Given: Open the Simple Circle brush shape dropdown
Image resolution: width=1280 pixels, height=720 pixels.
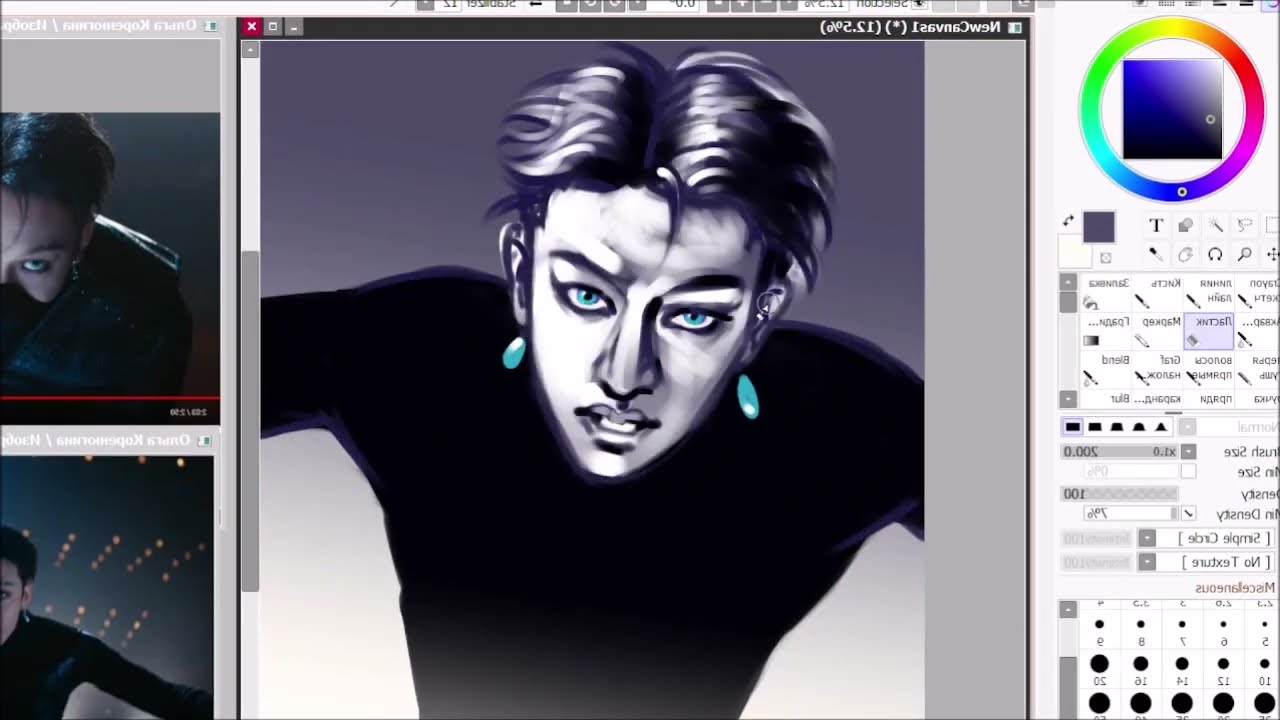Looking at the screenshot, I should pos(1147,538).
